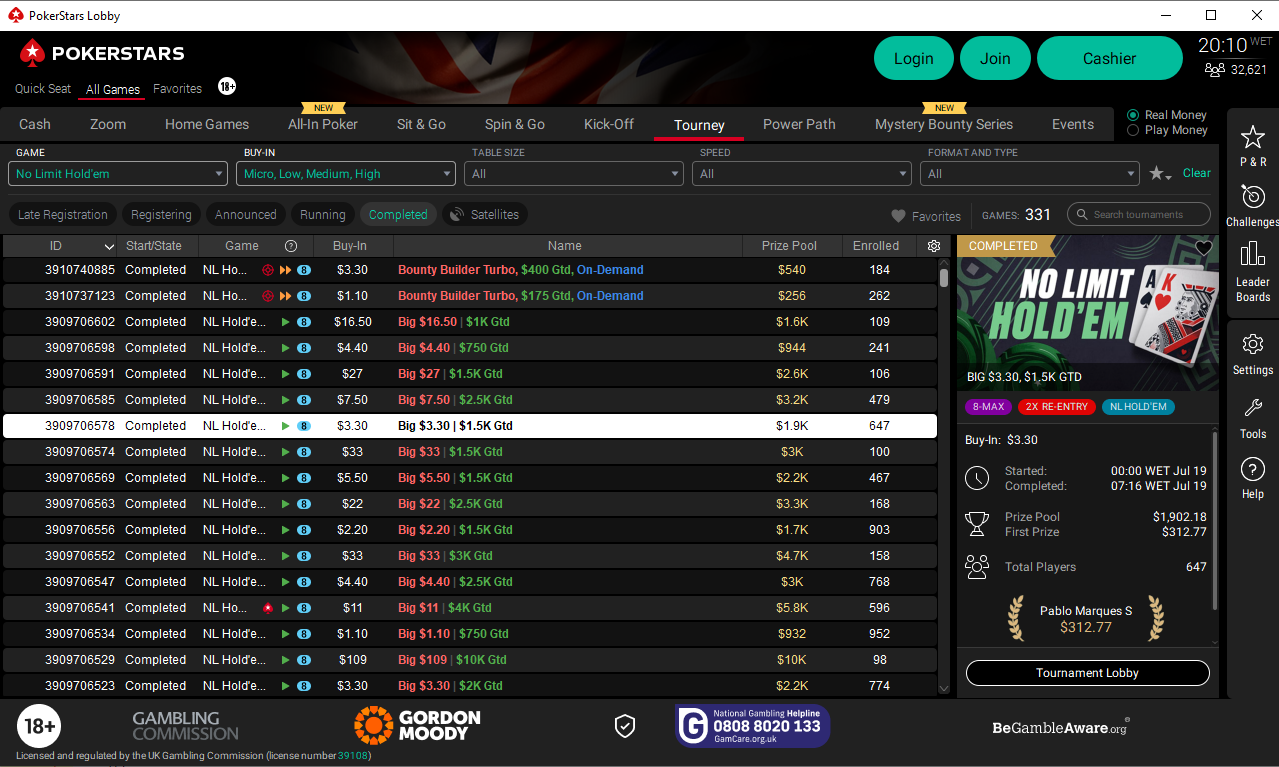Clear all filters
1279x767 pixels.
point(1197,173)
